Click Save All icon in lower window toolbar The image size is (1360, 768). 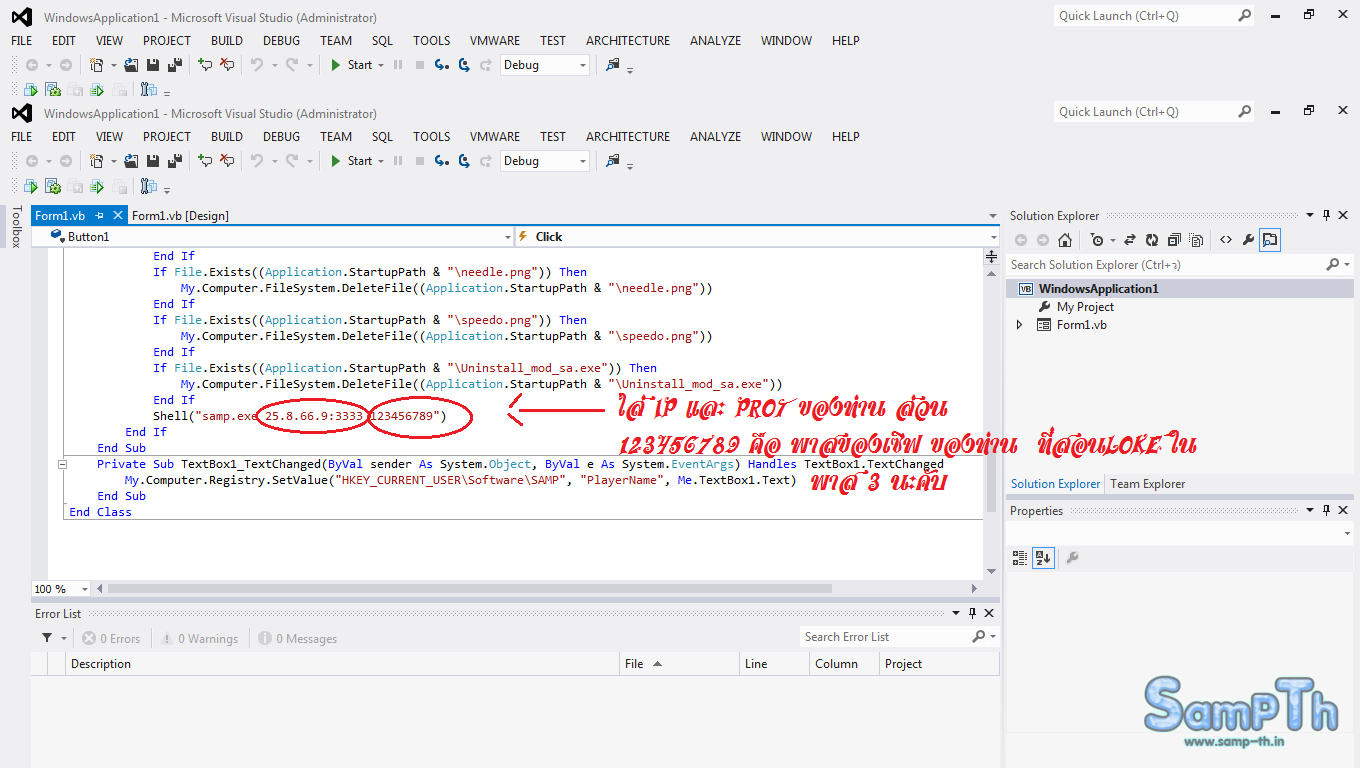(x=175, y=161)
